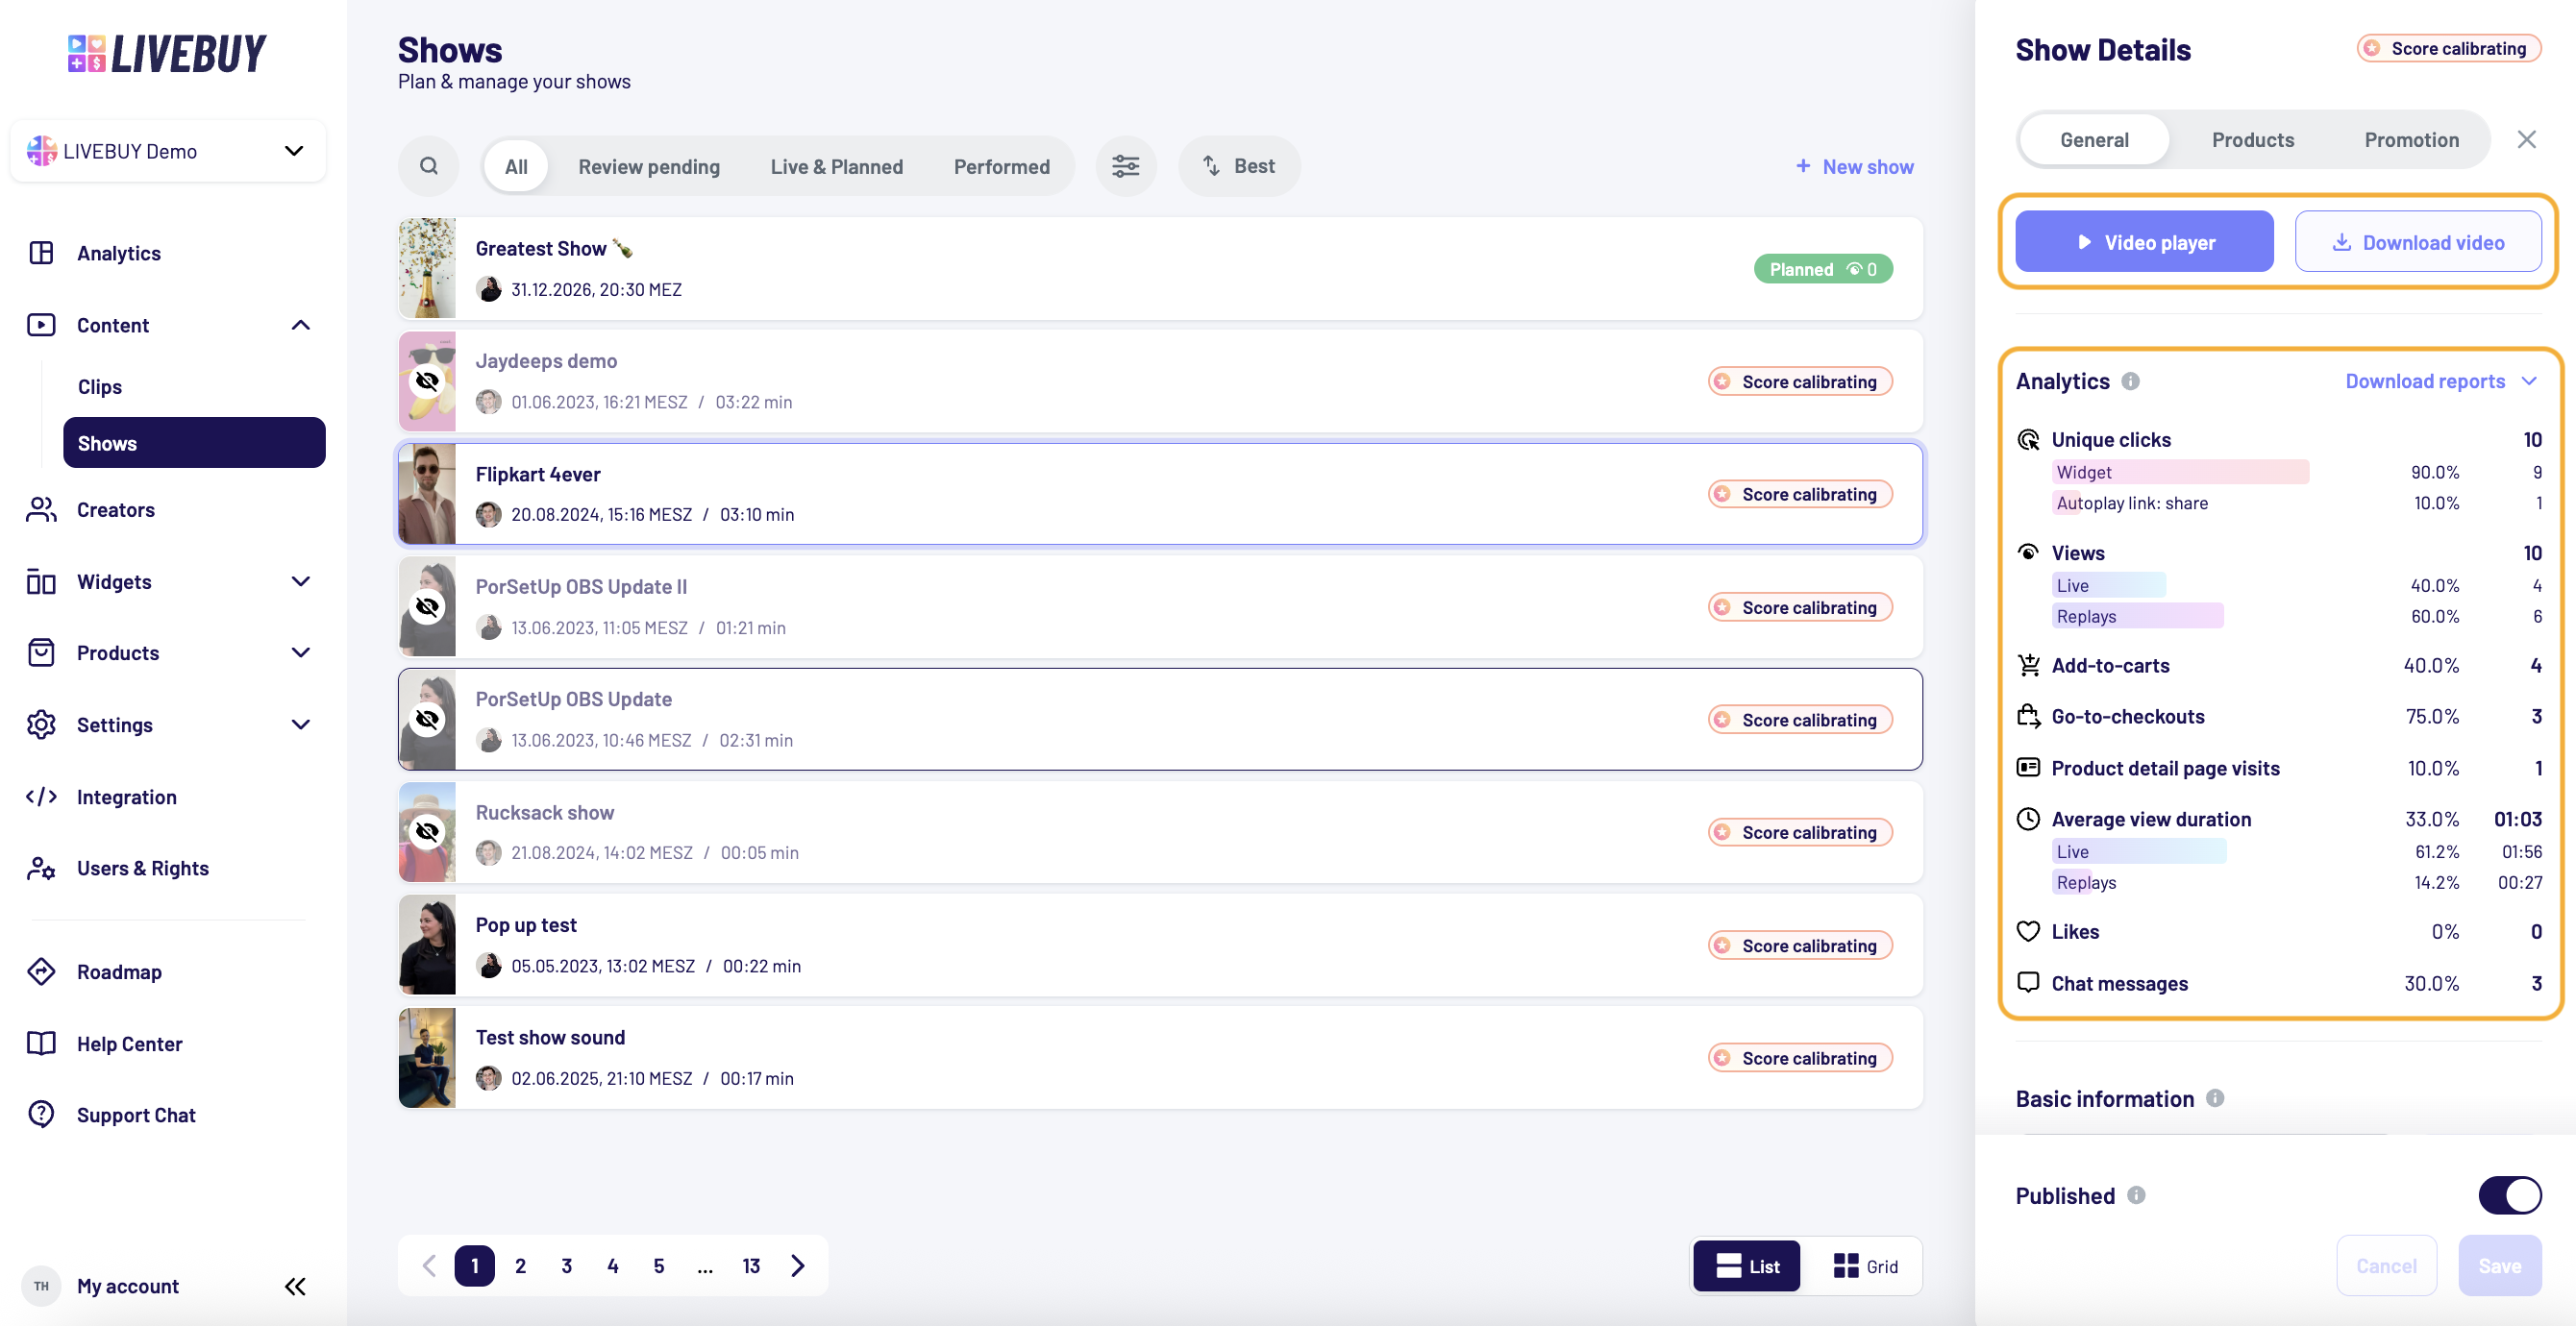Screen dimensions: 2576x1326
Task: Open the Greatest Show thumbnail
Action: click(427, 268)
